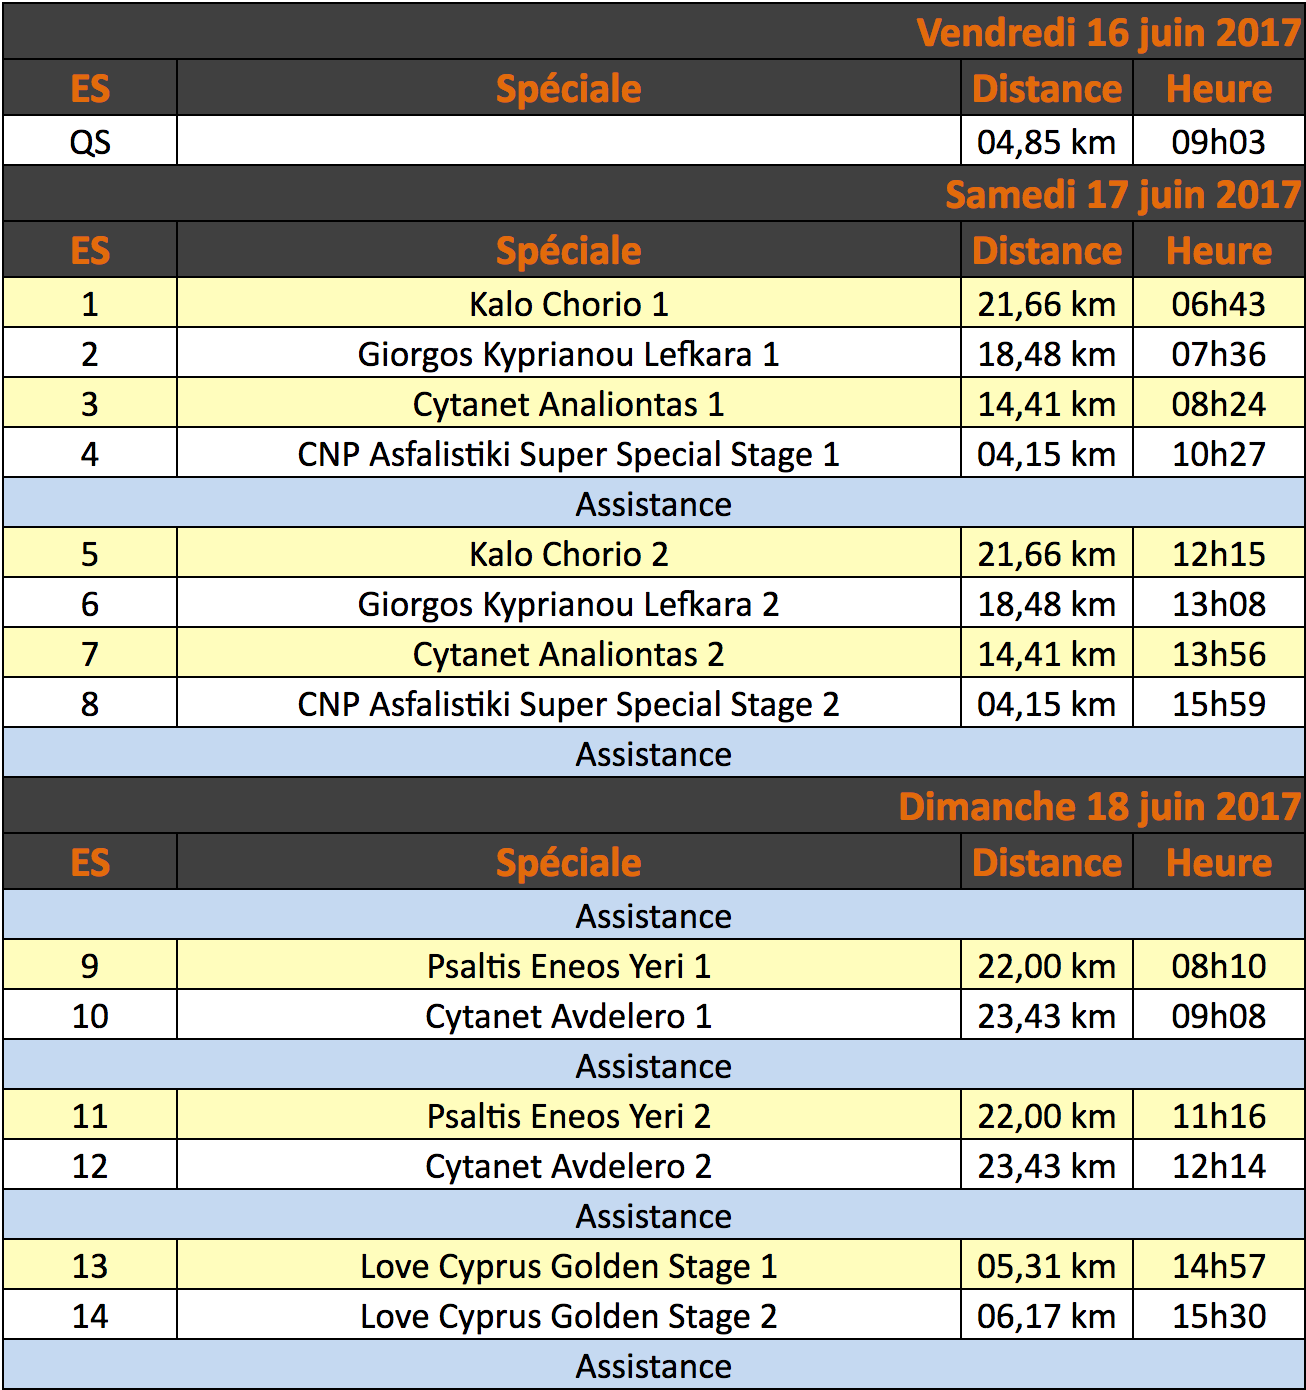The image size is (1306, 1390).
Task: Select Love Cyprus Golden Stage 1
Action: coord(568,1266)
